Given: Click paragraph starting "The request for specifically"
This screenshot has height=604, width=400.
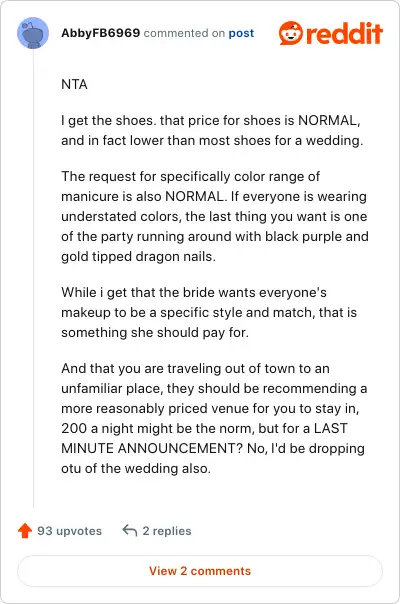Looking at the screenshot, I should point(215,216).
